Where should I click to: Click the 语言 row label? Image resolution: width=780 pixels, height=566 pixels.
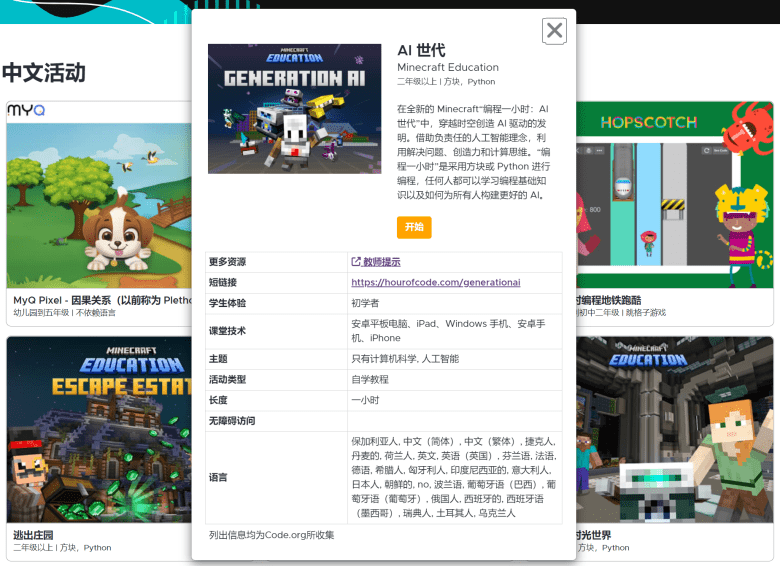click(x=218, y=477)
